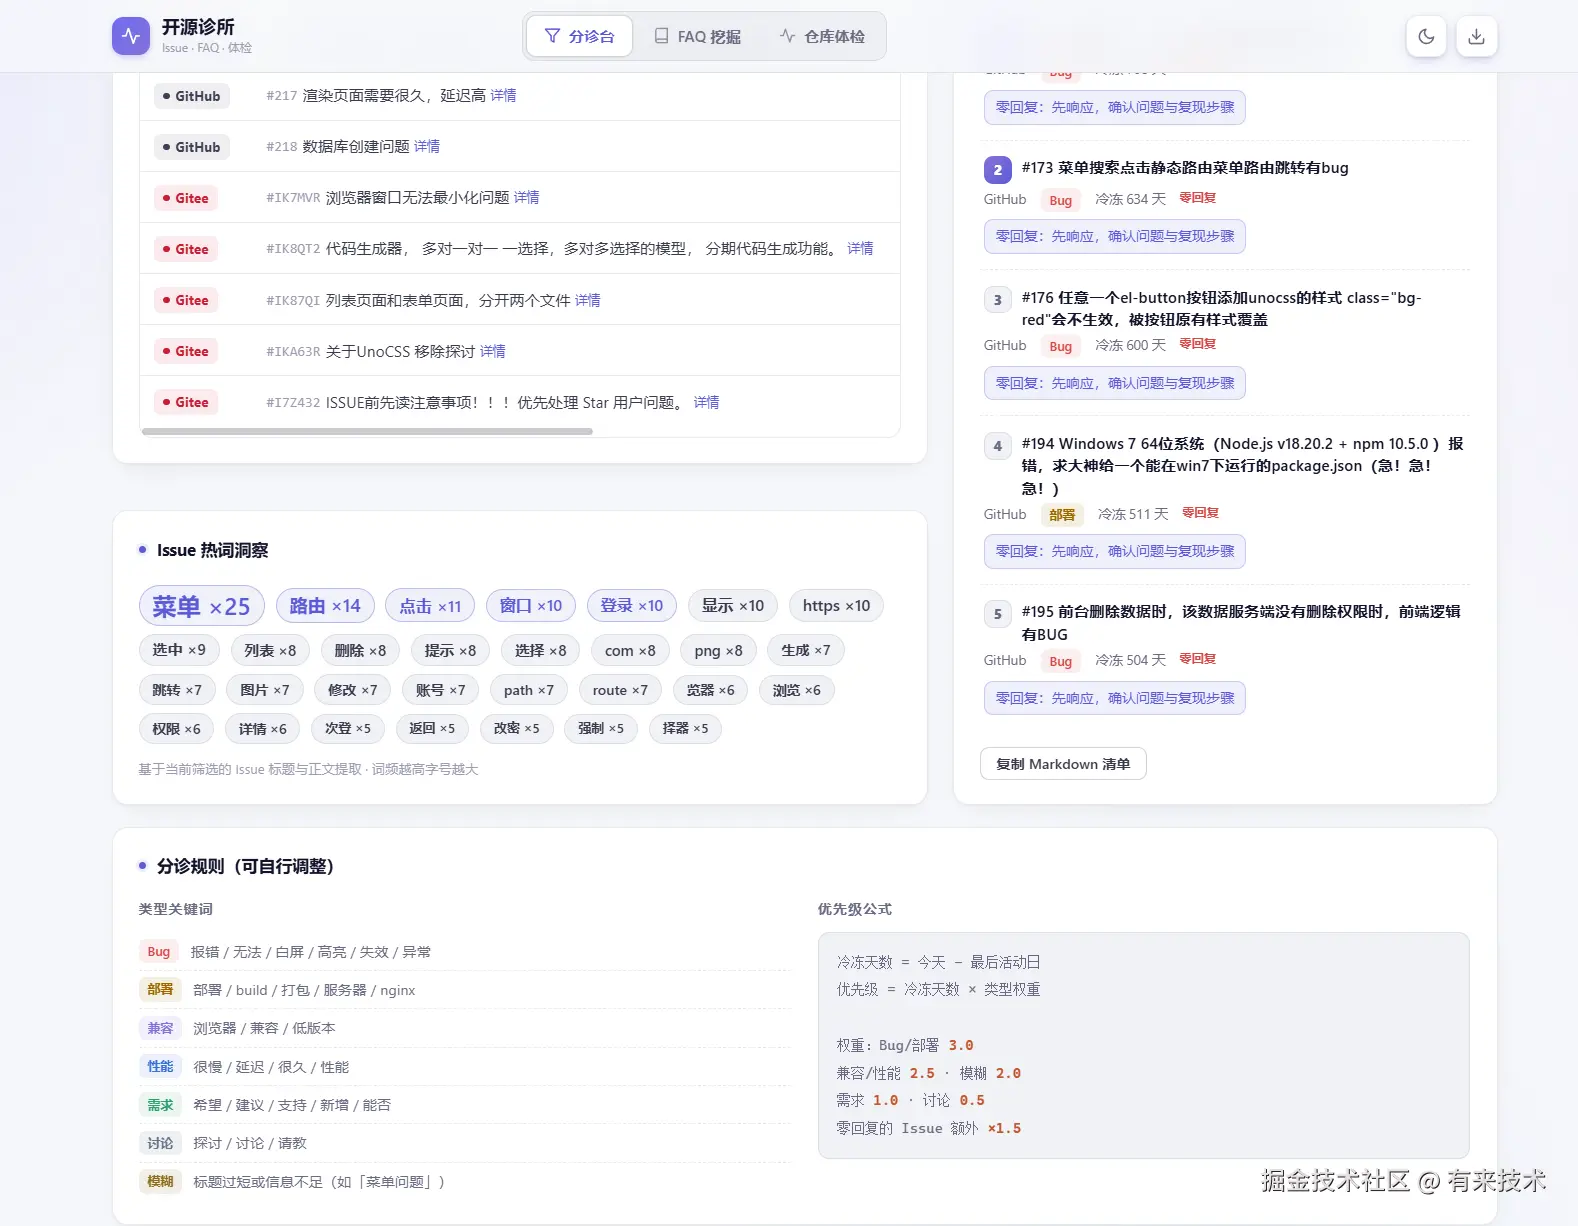Click the book icon beside FAQ 挖掘
This screenshot has height=1226, width=1578.
(x=661, y=36)
